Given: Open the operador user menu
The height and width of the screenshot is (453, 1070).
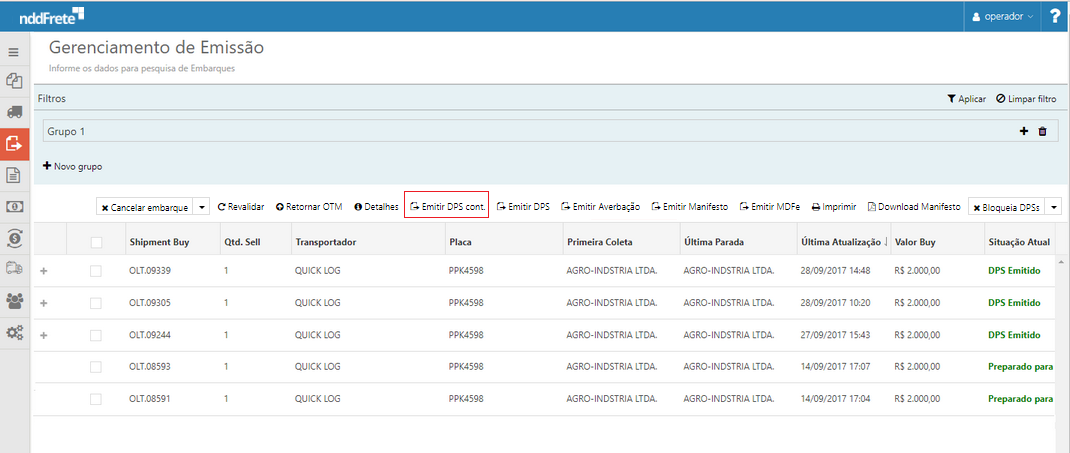Looking at the screenshot, I should 1003,17.
